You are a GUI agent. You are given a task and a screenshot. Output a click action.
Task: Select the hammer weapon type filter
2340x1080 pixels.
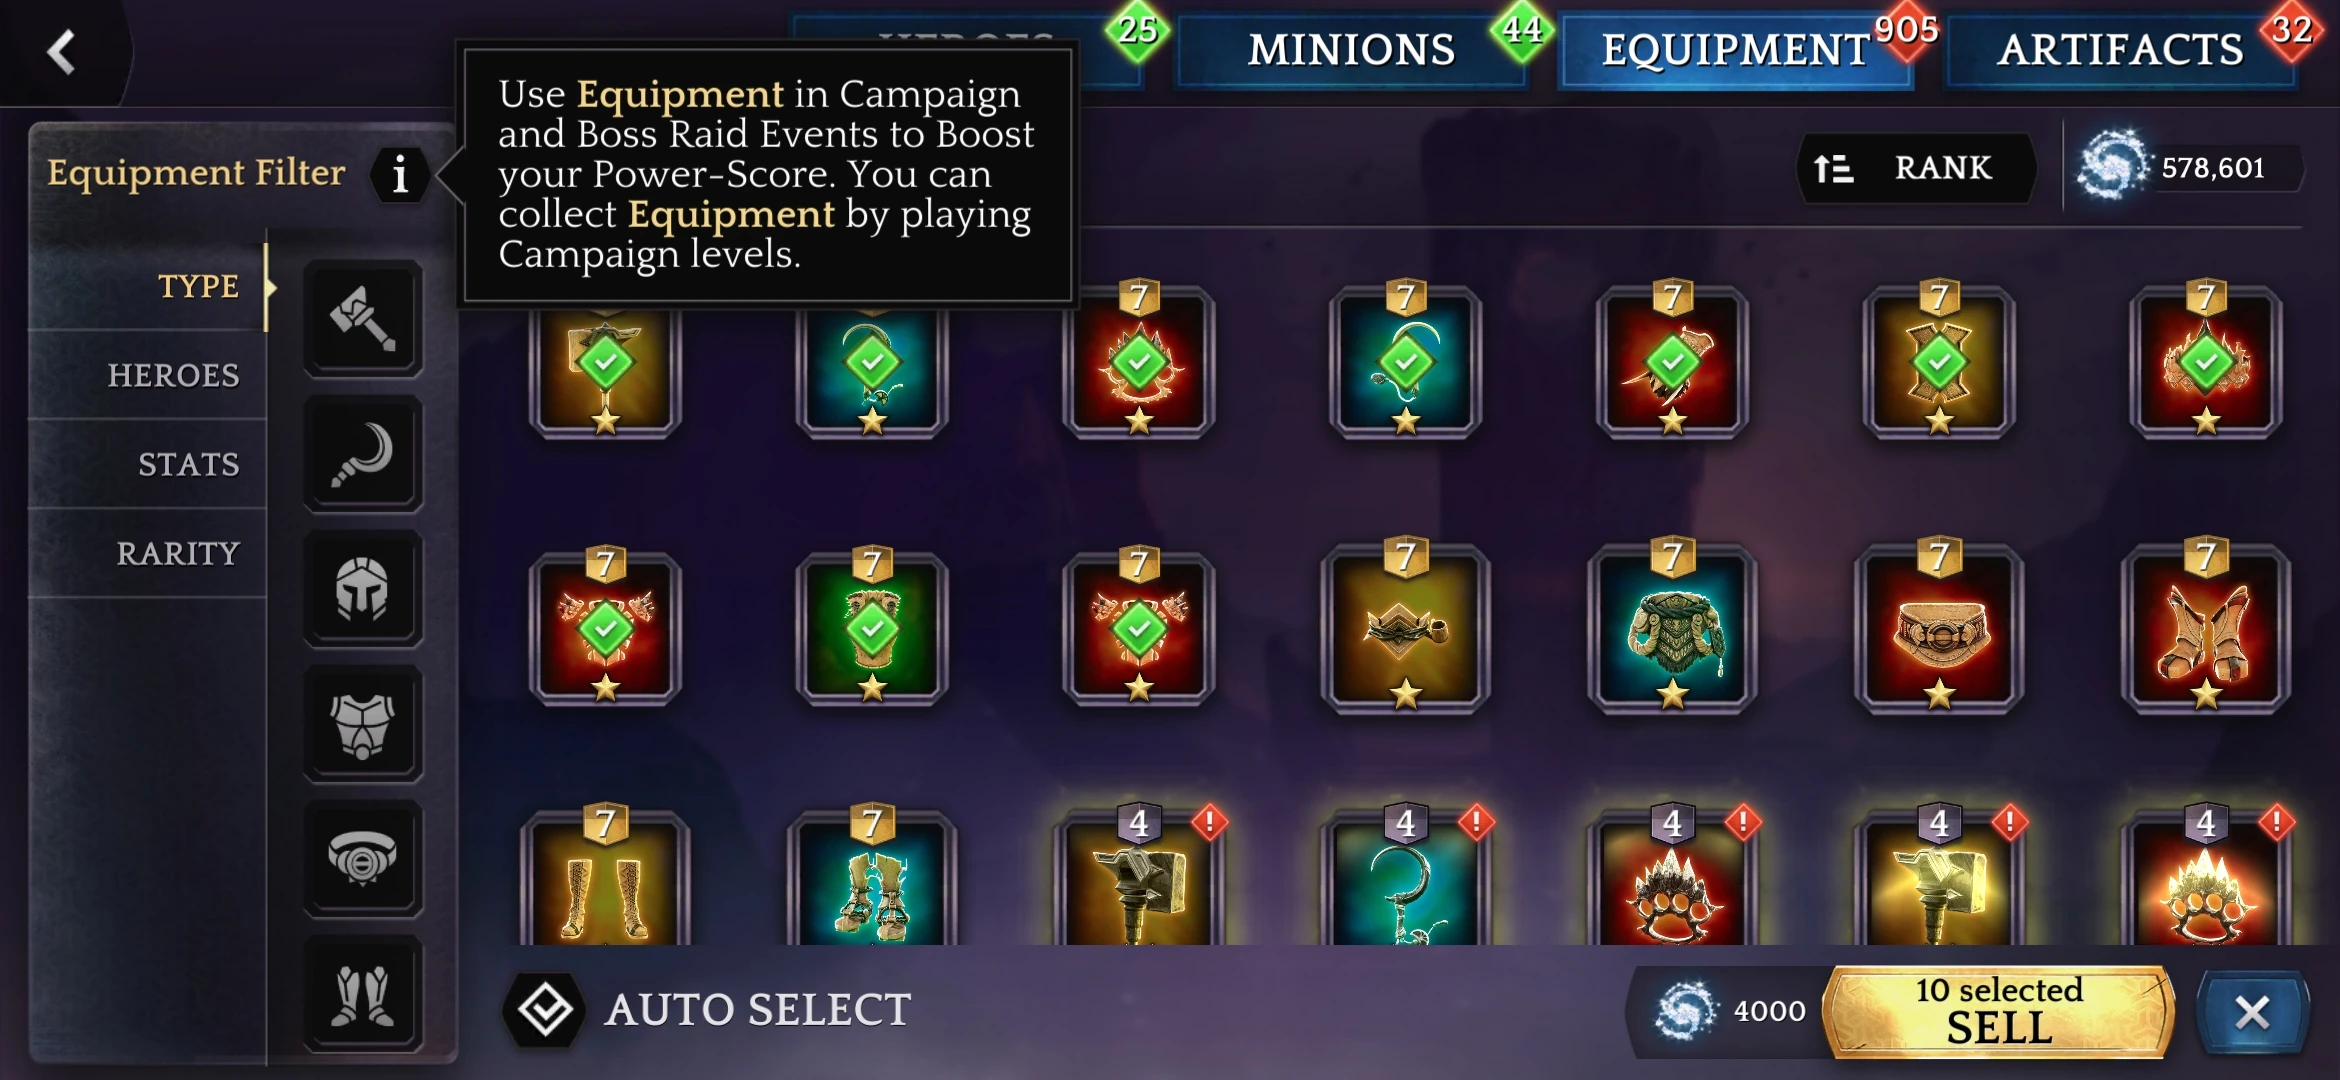pos(363,319)
